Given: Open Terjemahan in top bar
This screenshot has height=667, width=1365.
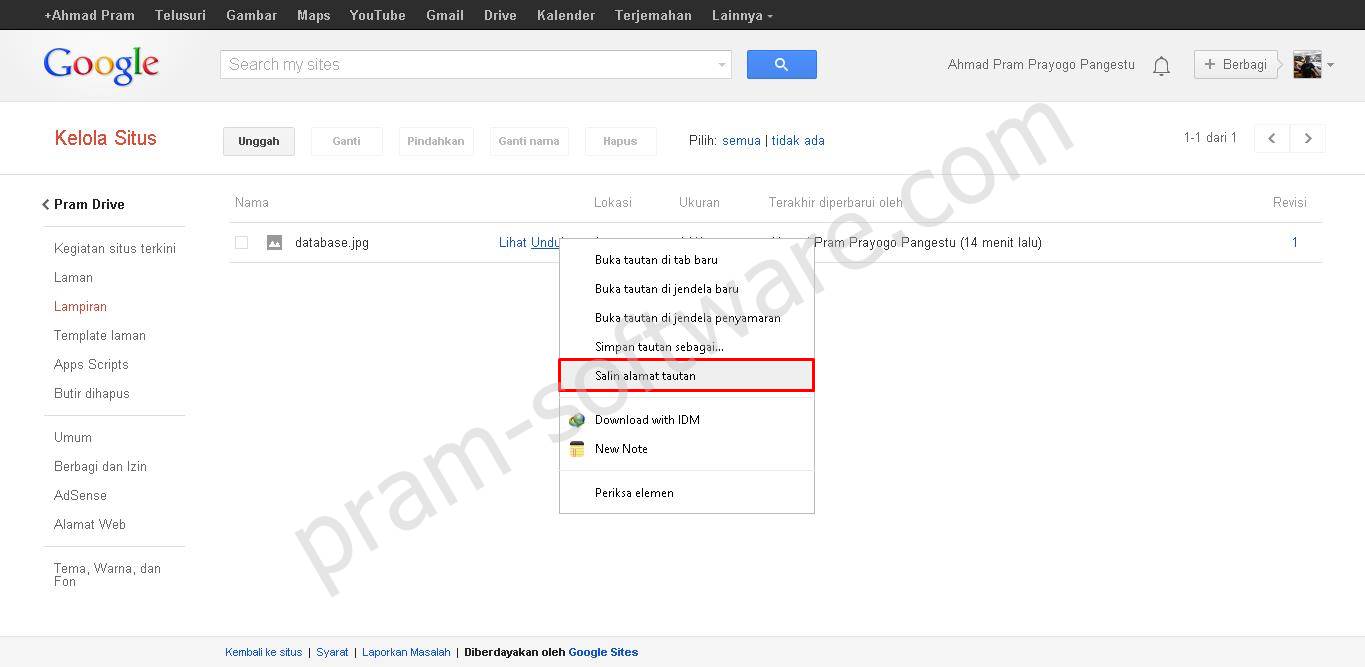Looking at the screenshot, I should (x=653, y=15).
